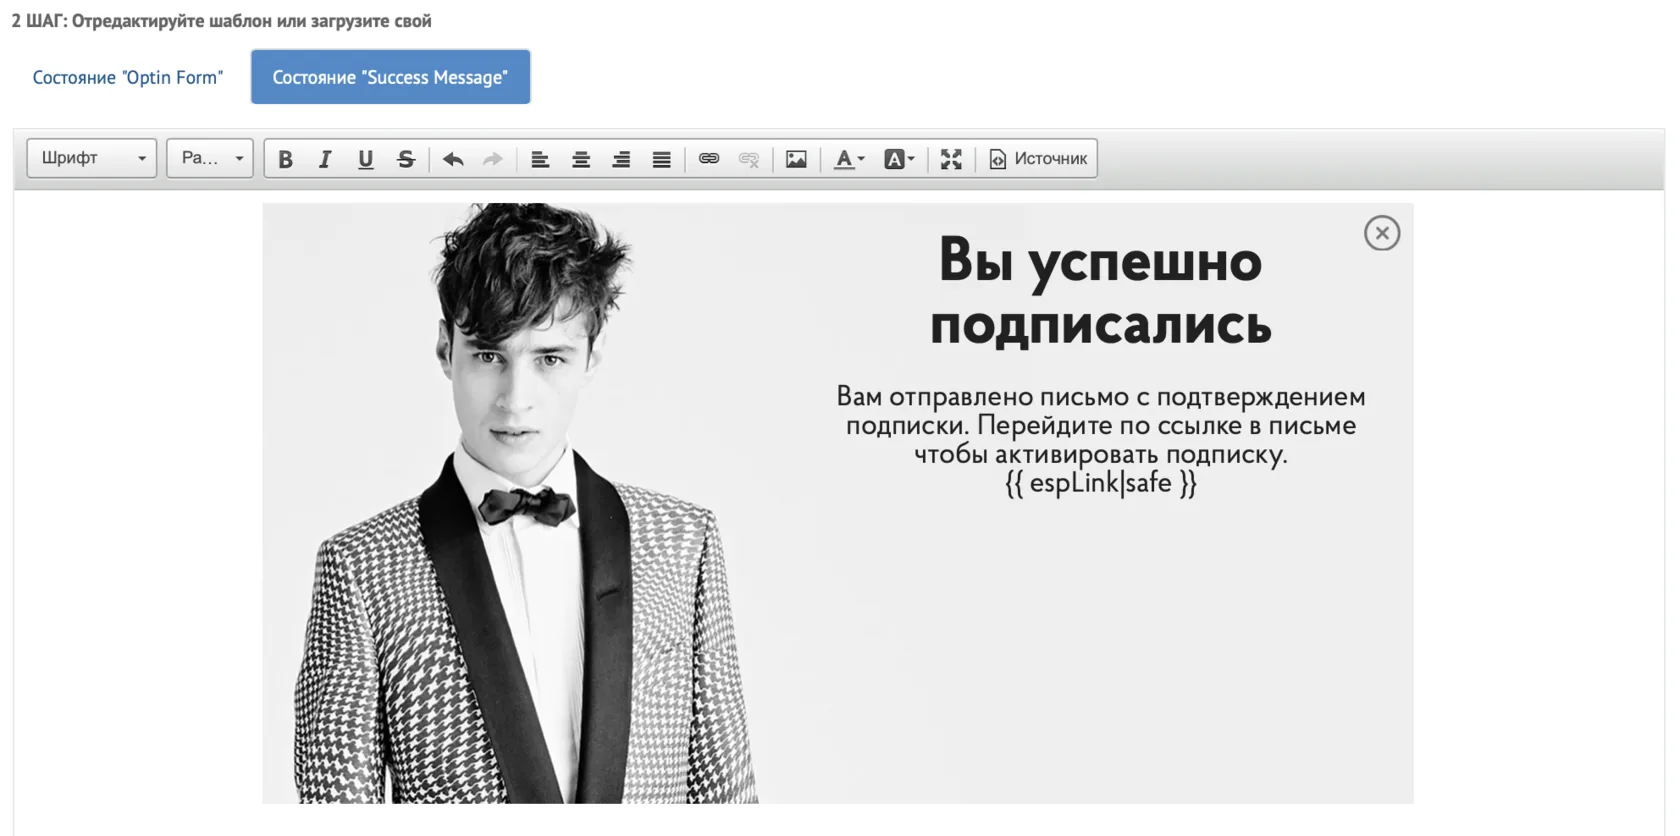Align text to the right

coord(621,159)
